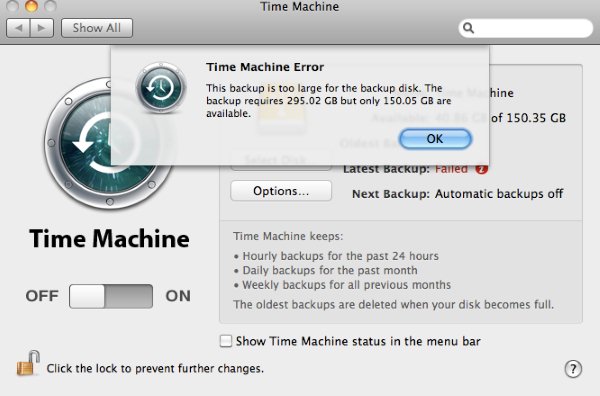This screenshot has height=396, width=600.
Task: Open the Options... button
Action: (x=281, y=191)
